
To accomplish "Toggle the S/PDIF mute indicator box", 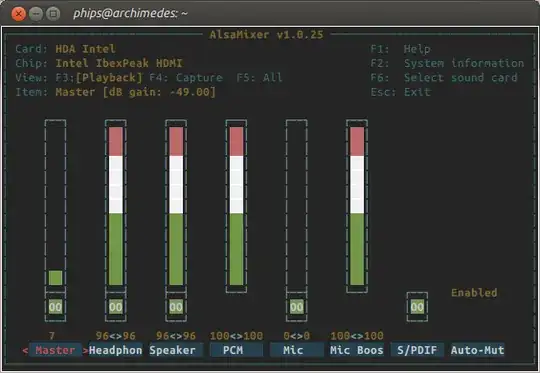I will coord(417,307).
